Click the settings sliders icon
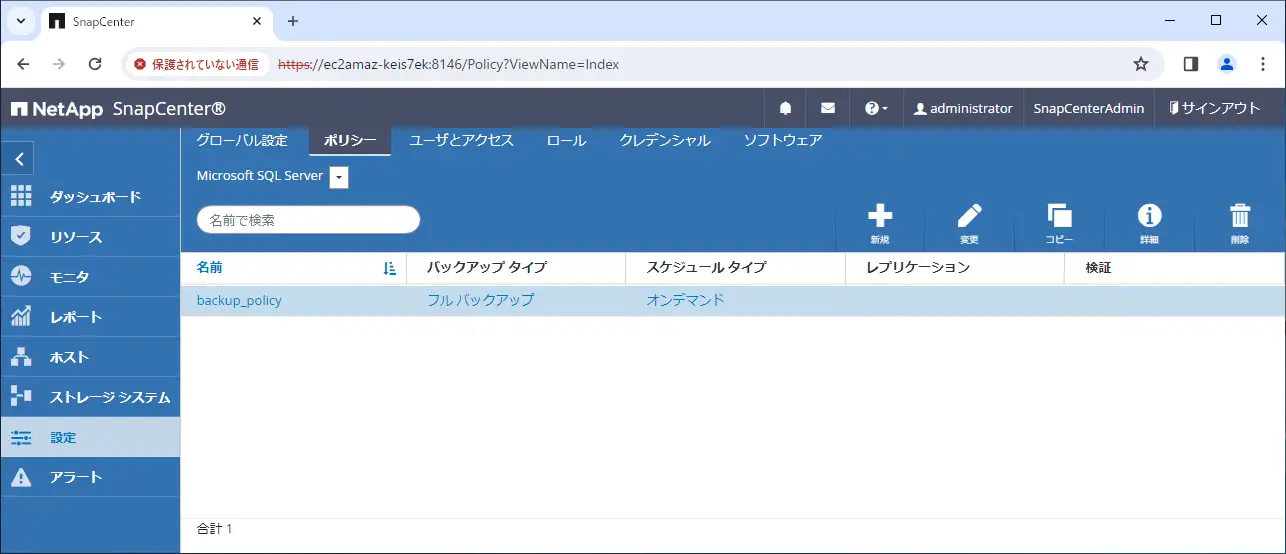 pyautogui.click(x=21, y=437)
